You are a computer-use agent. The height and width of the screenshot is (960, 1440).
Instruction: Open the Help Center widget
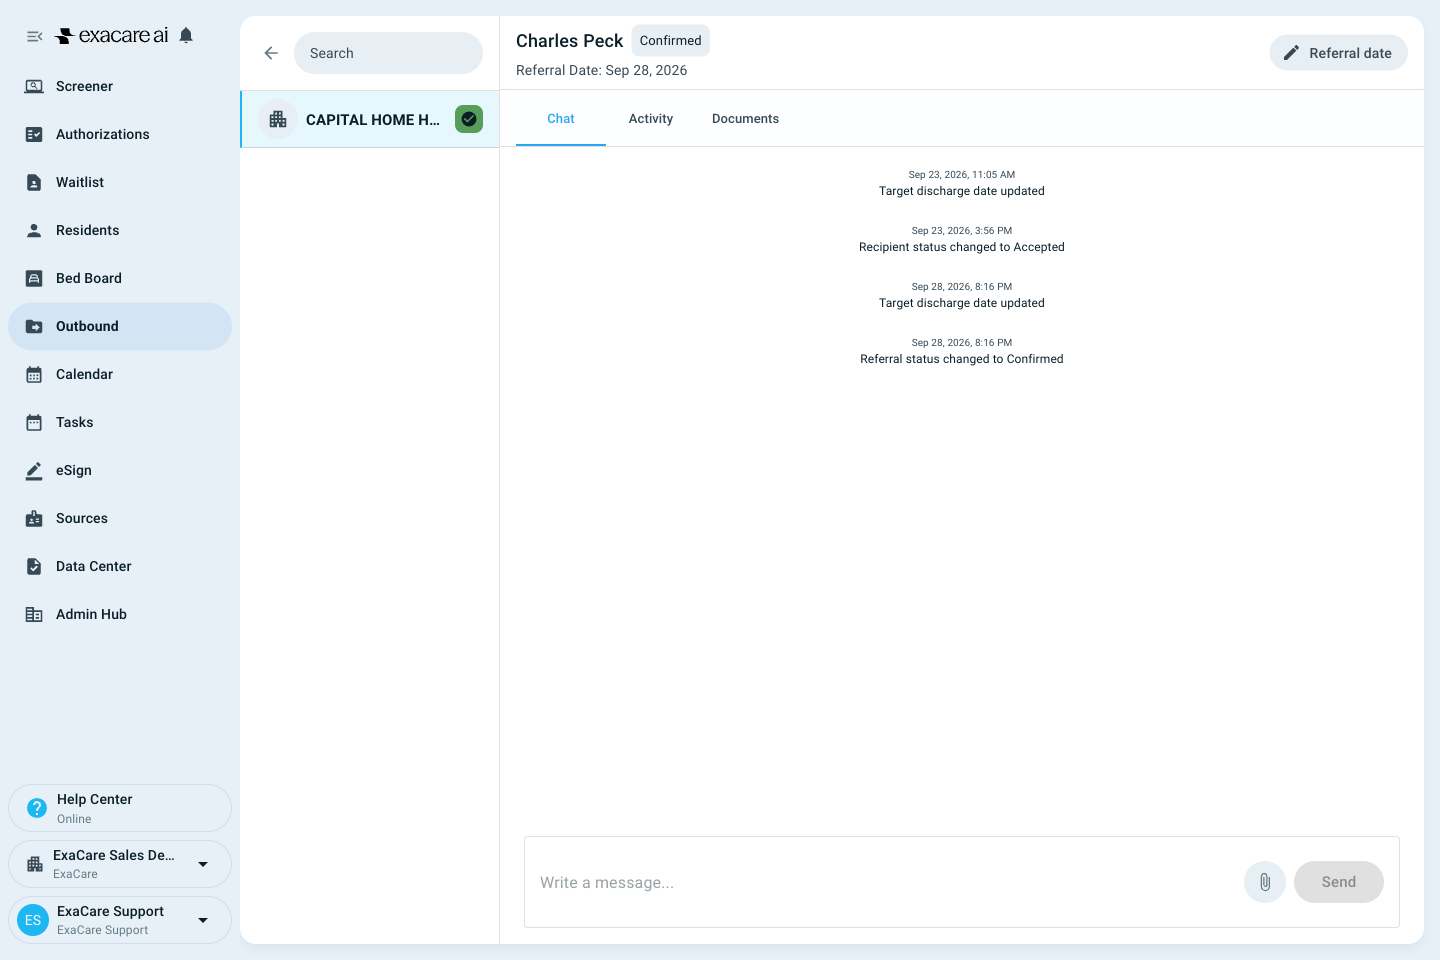[x=120, y=808]
